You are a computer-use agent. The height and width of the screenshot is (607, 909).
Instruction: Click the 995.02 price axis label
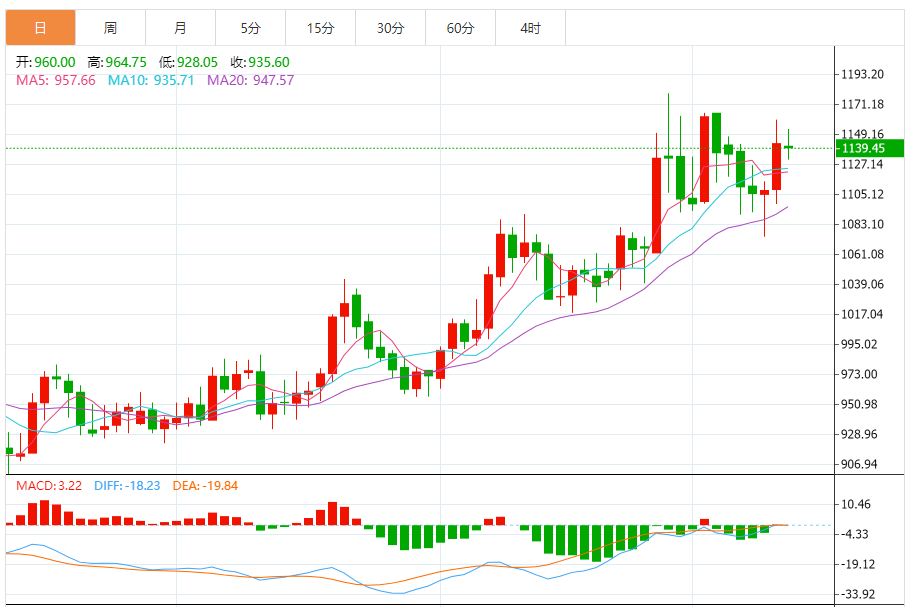859,344
